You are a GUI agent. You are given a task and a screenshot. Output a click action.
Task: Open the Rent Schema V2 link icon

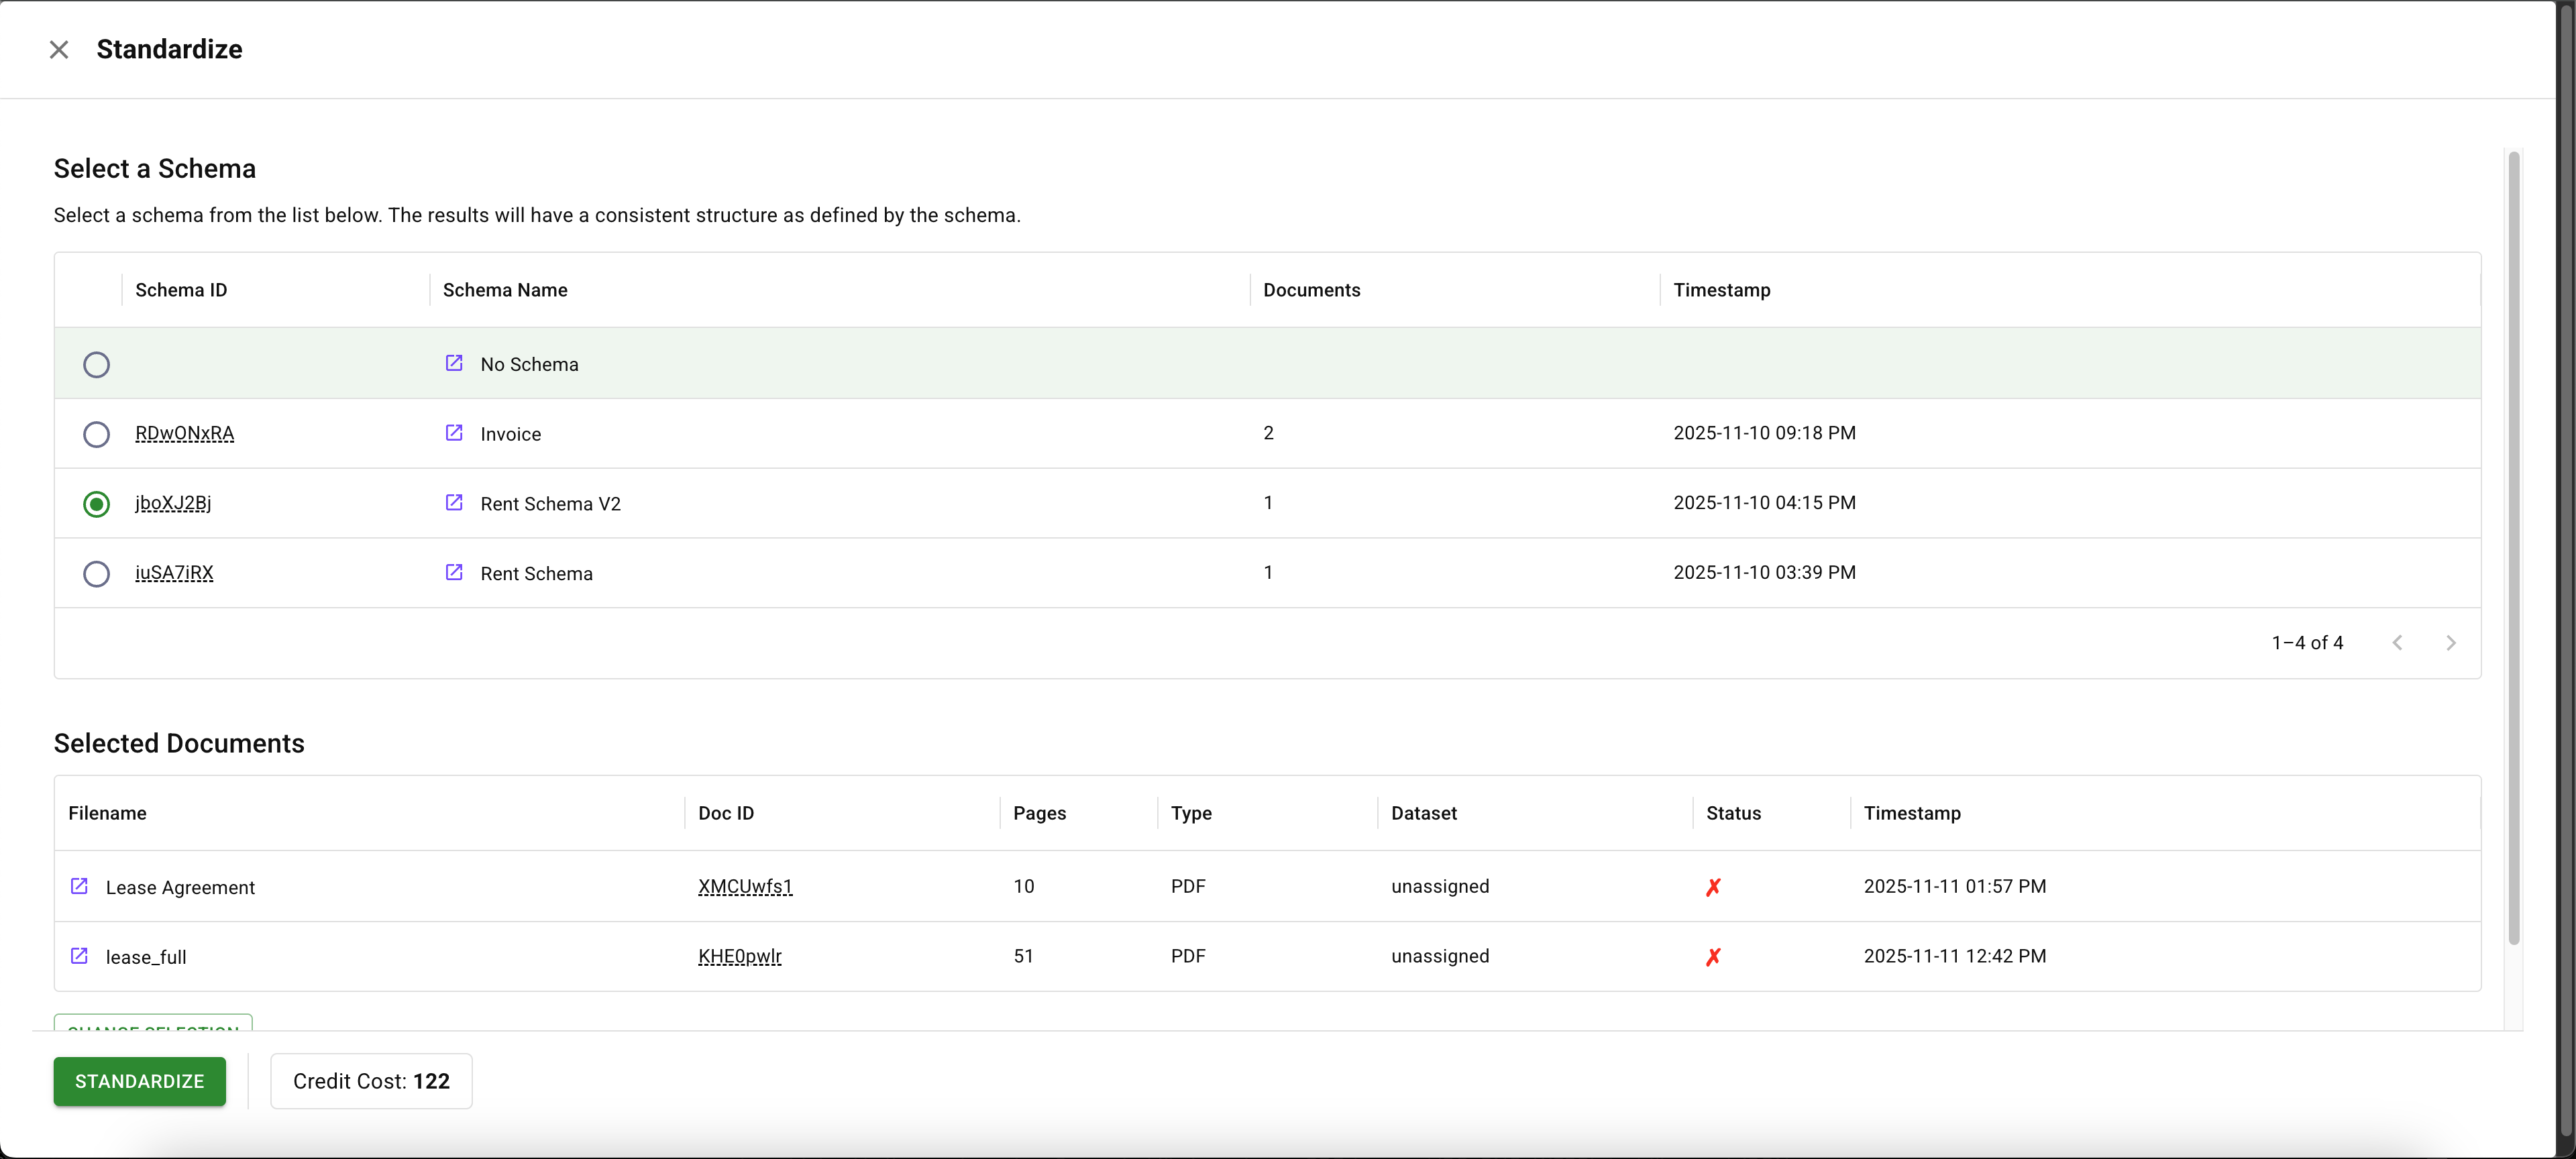[x=453, y=503]
